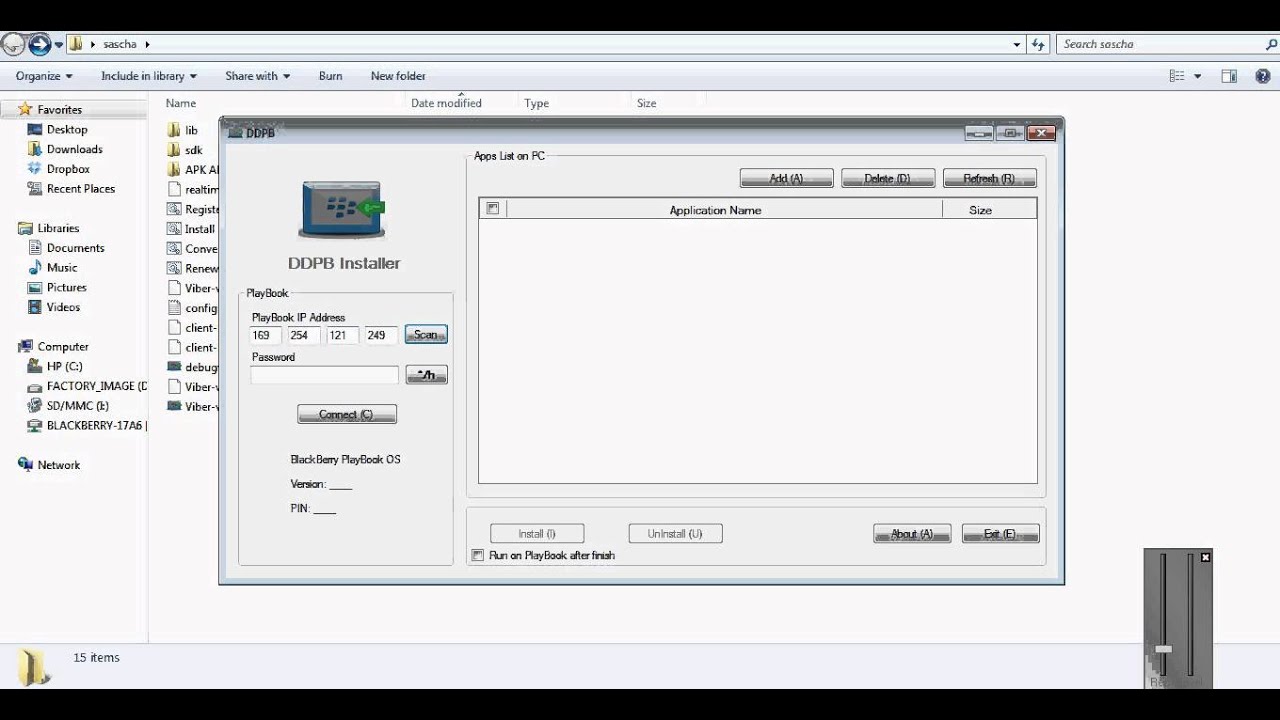This screenshot has width=1280, height=720.
Task: Click the folder icon in address breadcrumb
Action: click(x=75, y=44)
